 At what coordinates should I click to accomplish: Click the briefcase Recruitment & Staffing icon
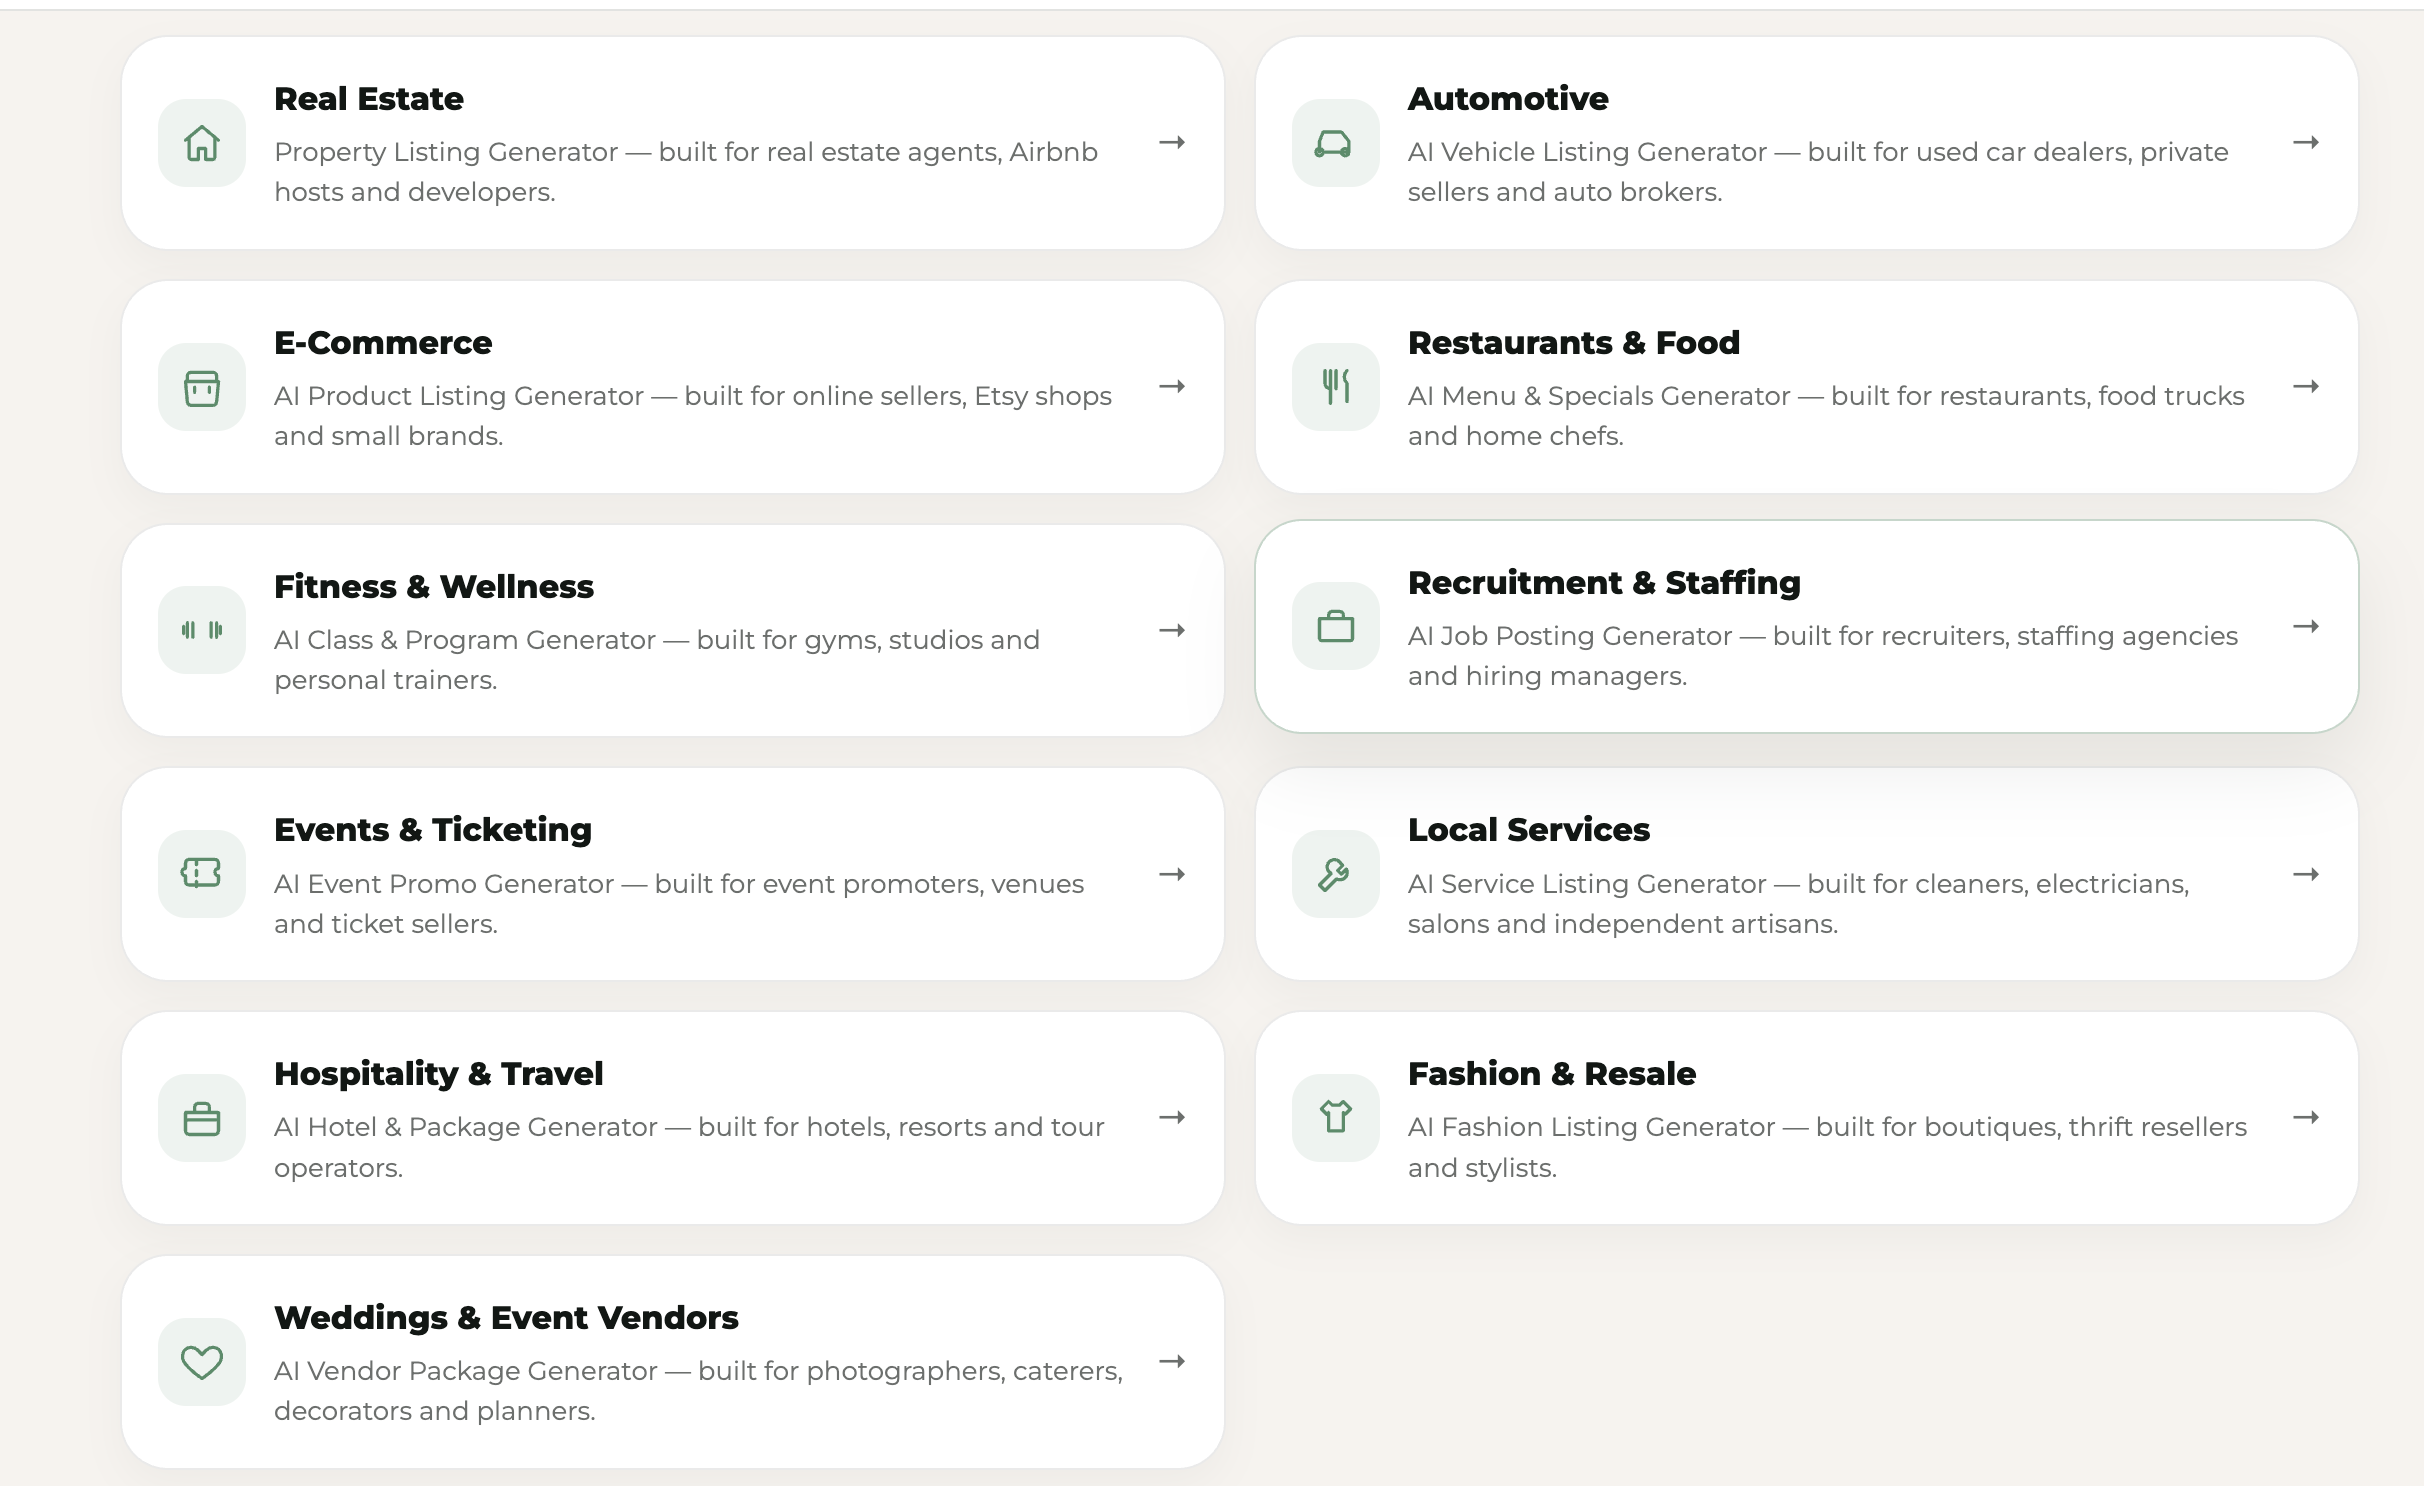pos(1335,626)
